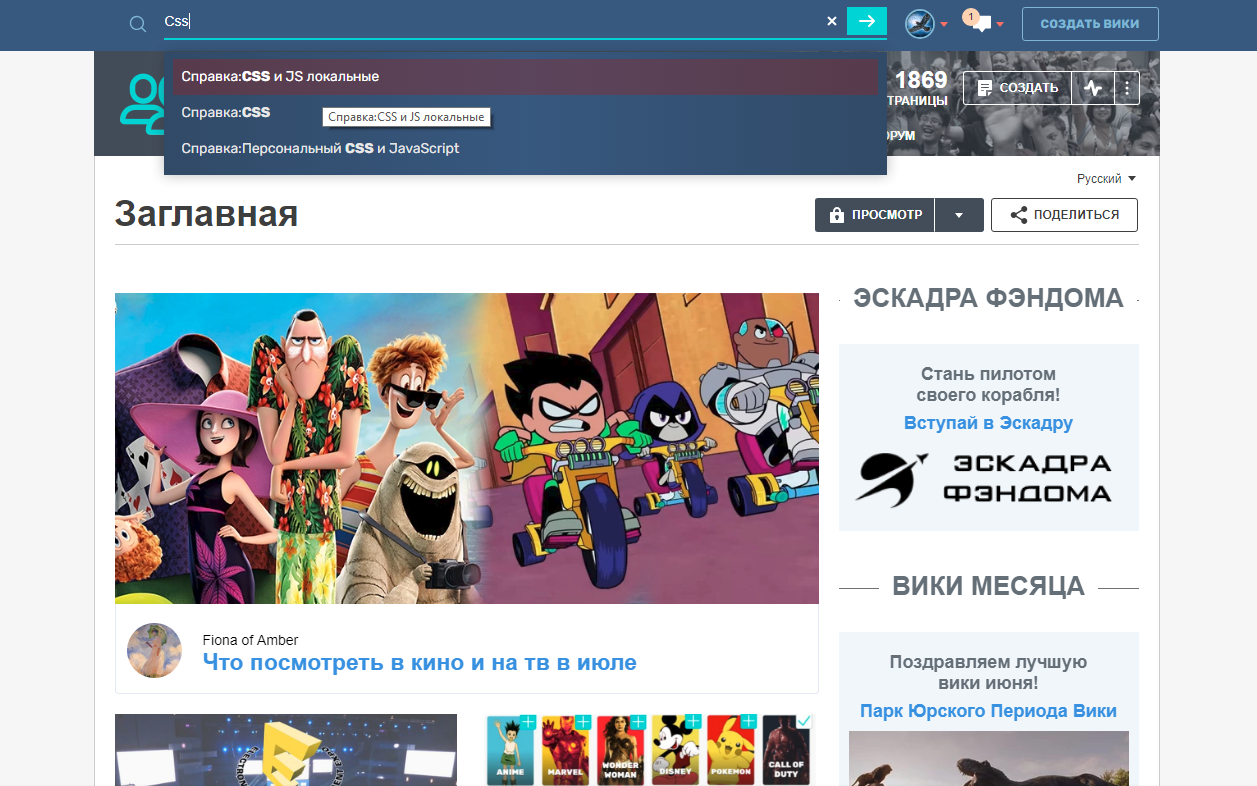Click the Fiona of Amber avatar

[x=154, y=650]
